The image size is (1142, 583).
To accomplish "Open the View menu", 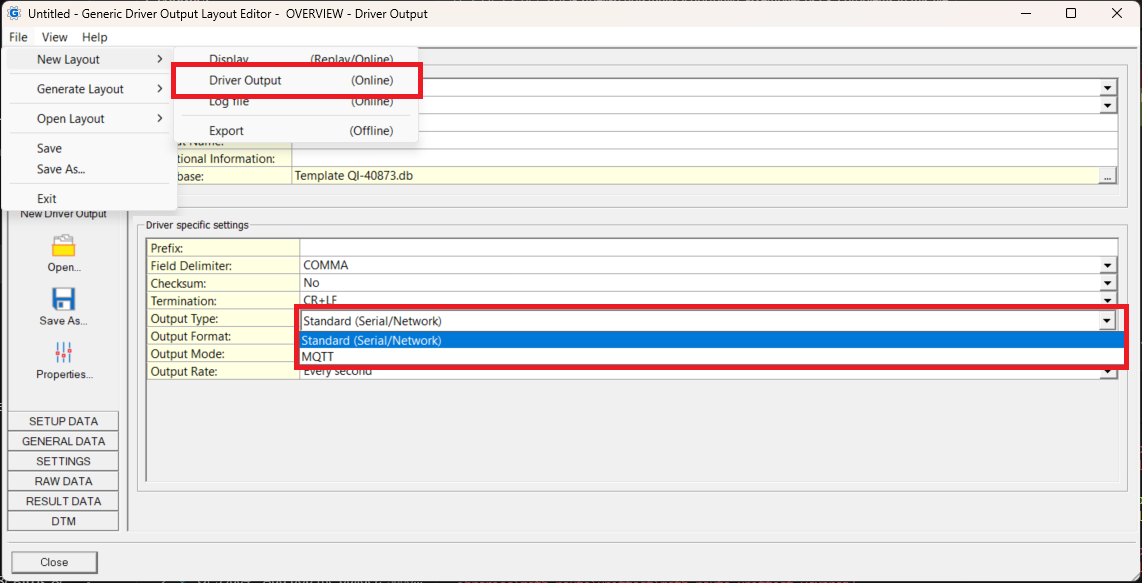I will coord(54,37).
